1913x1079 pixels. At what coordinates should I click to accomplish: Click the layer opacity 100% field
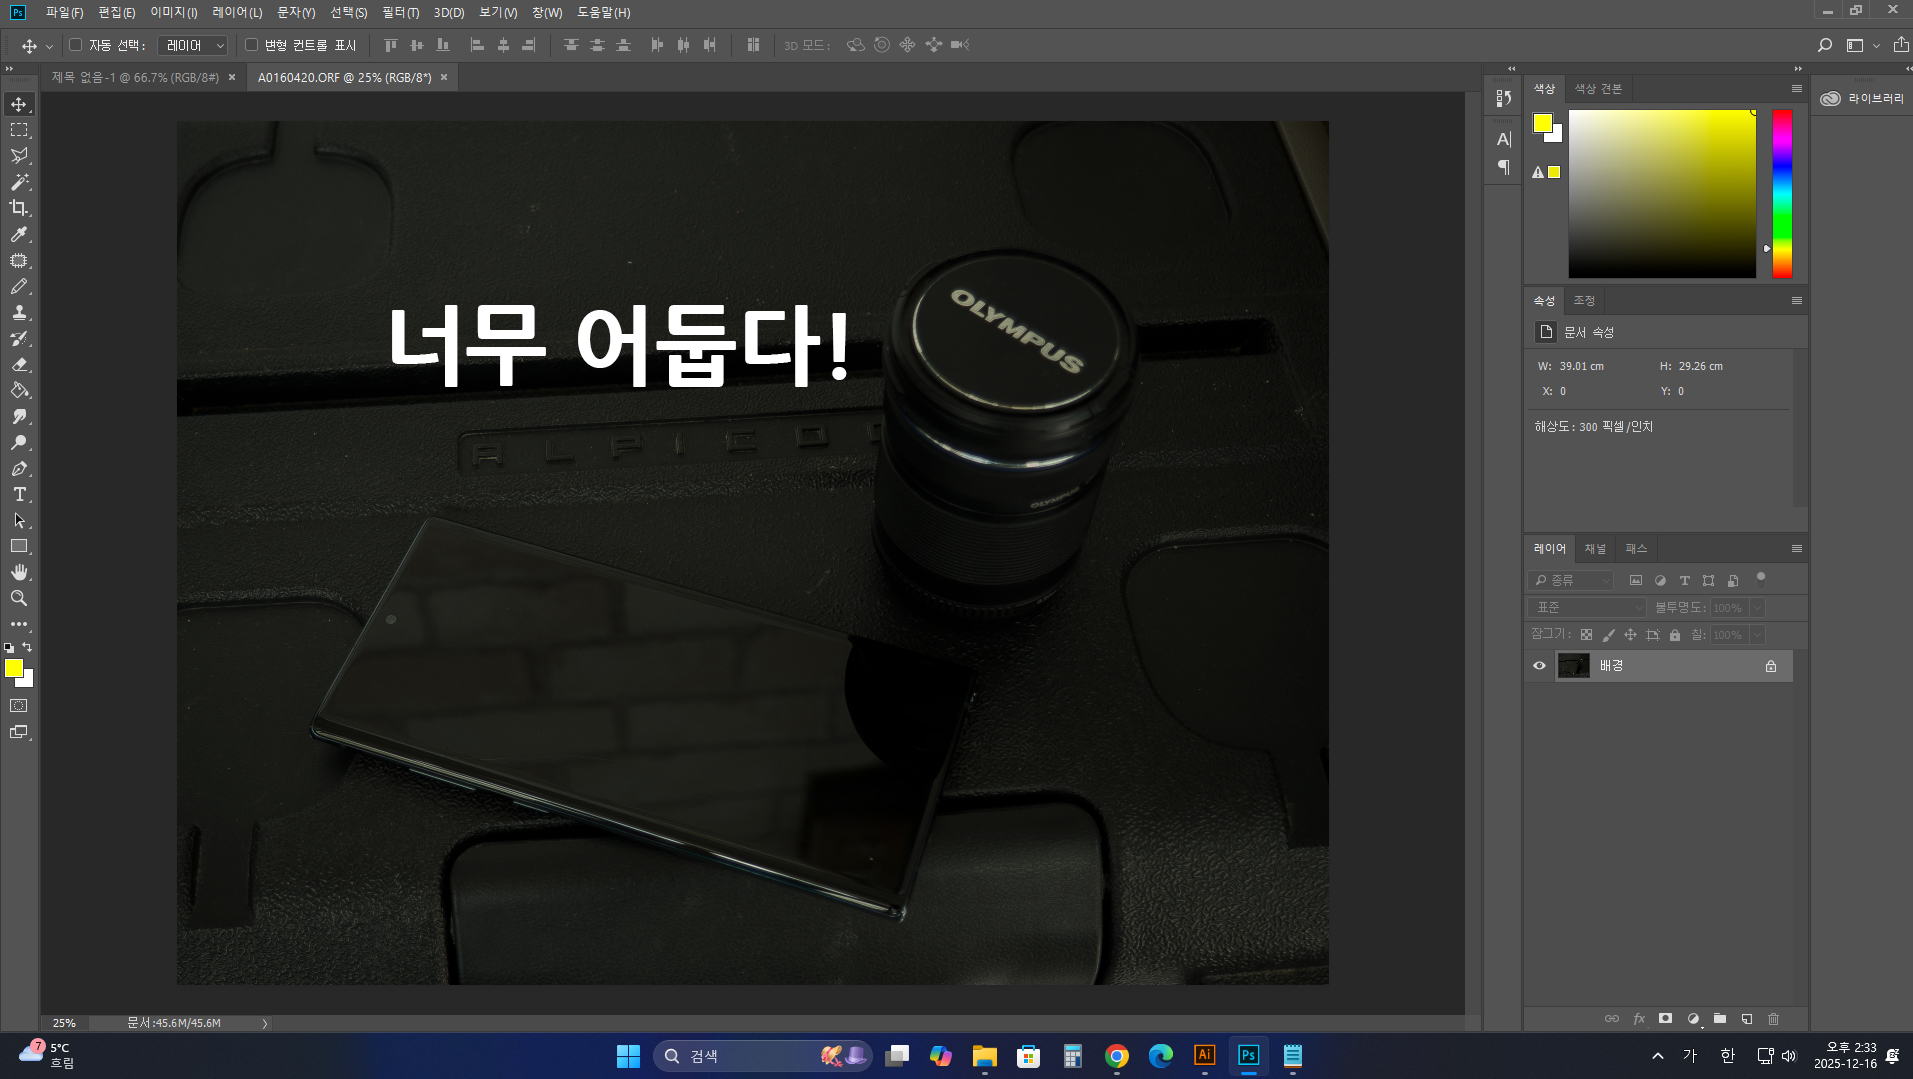[x=1728, y=608]
